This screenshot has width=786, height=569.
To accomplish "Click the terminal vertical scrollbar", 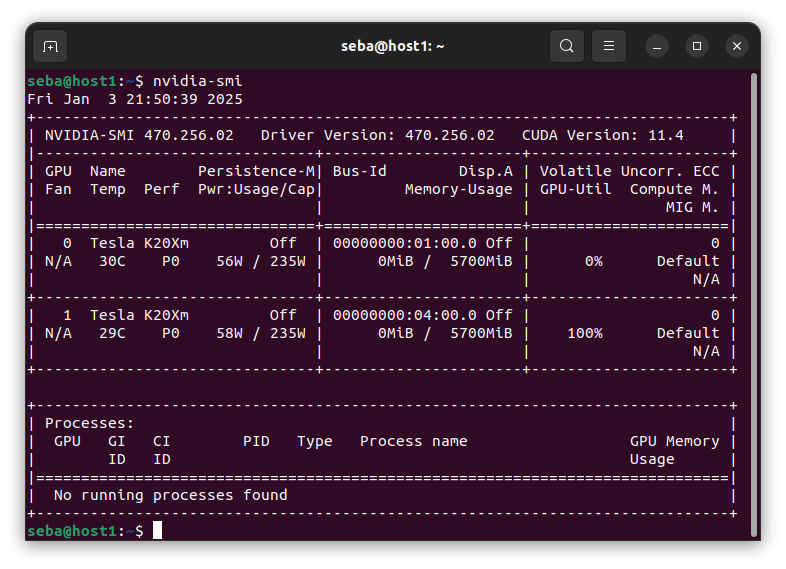I will 754,305.
